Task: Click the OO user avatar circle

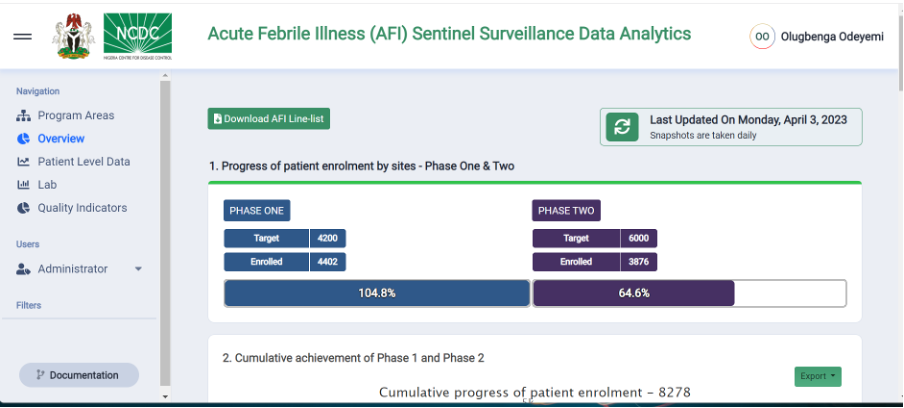Action: click(762, 36)
